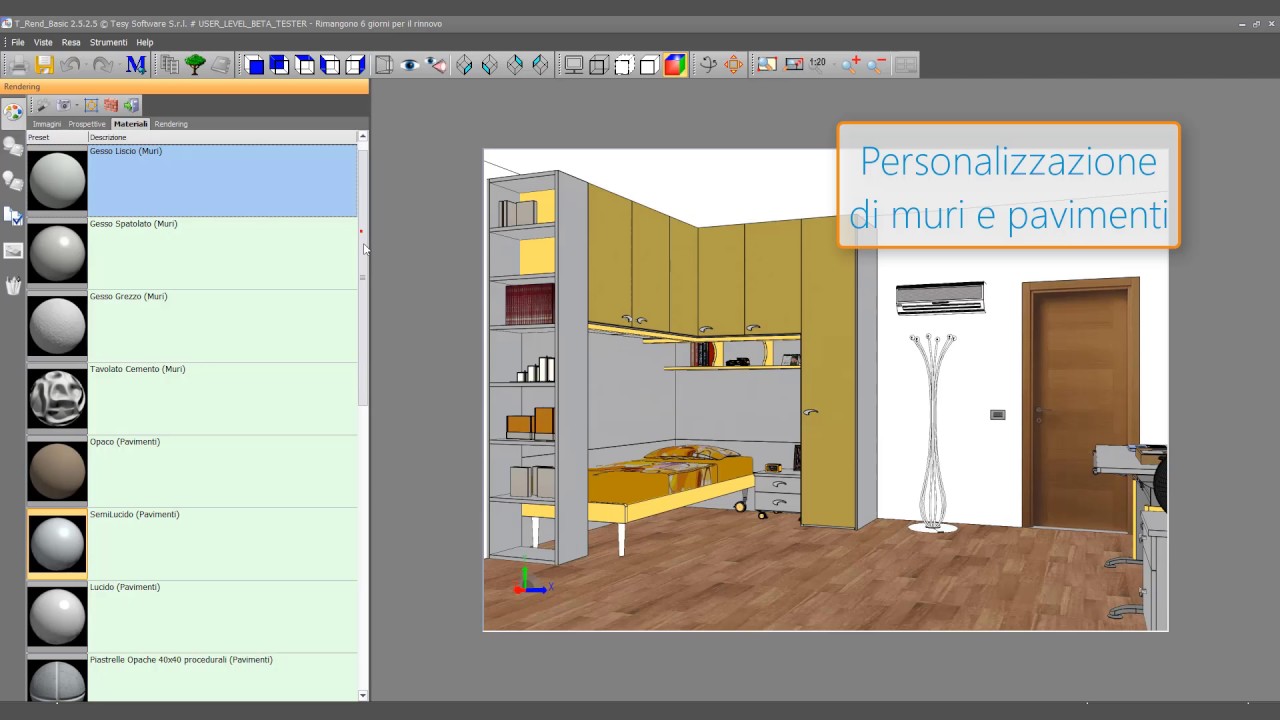Image resolution: width=1280 pixels, height=720 pixels.
Task: Select the third cyan axonometric cube icon
Action: (514, 65)
